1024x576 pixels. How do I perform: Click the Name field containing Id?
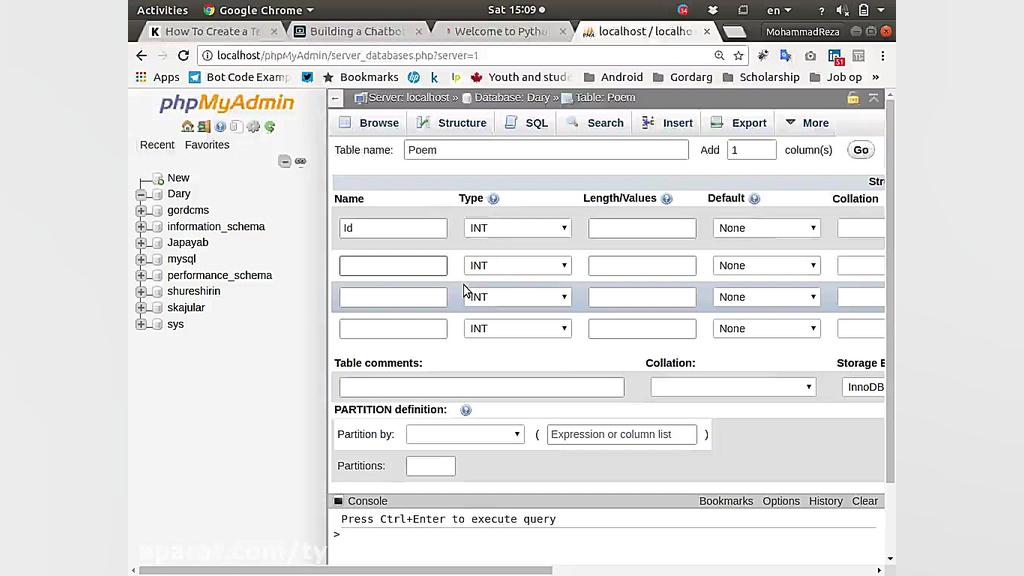(393, 228)
